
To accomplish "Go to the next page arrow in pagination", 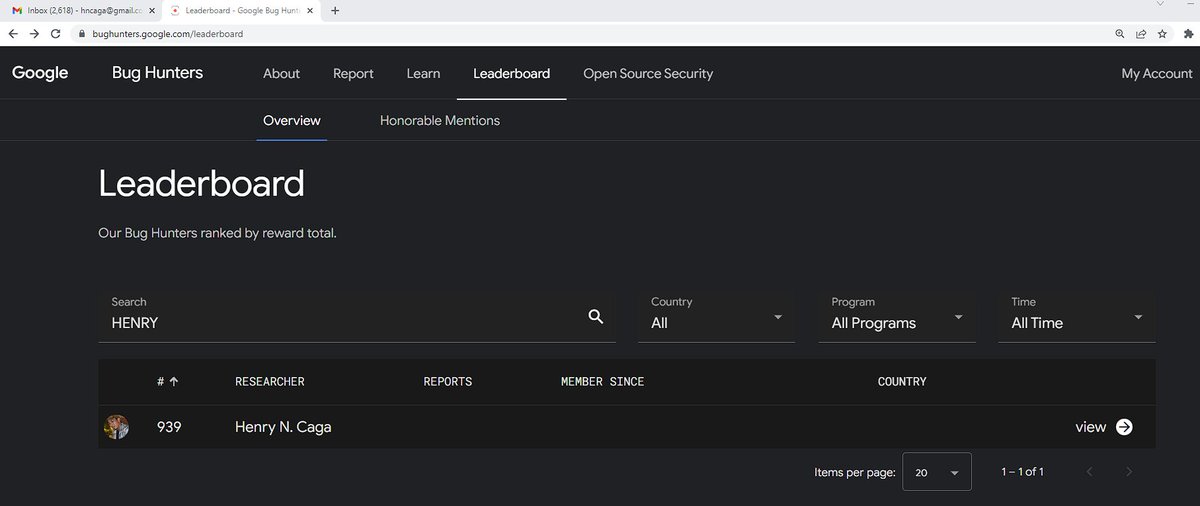I will (x=1129, y=471).
